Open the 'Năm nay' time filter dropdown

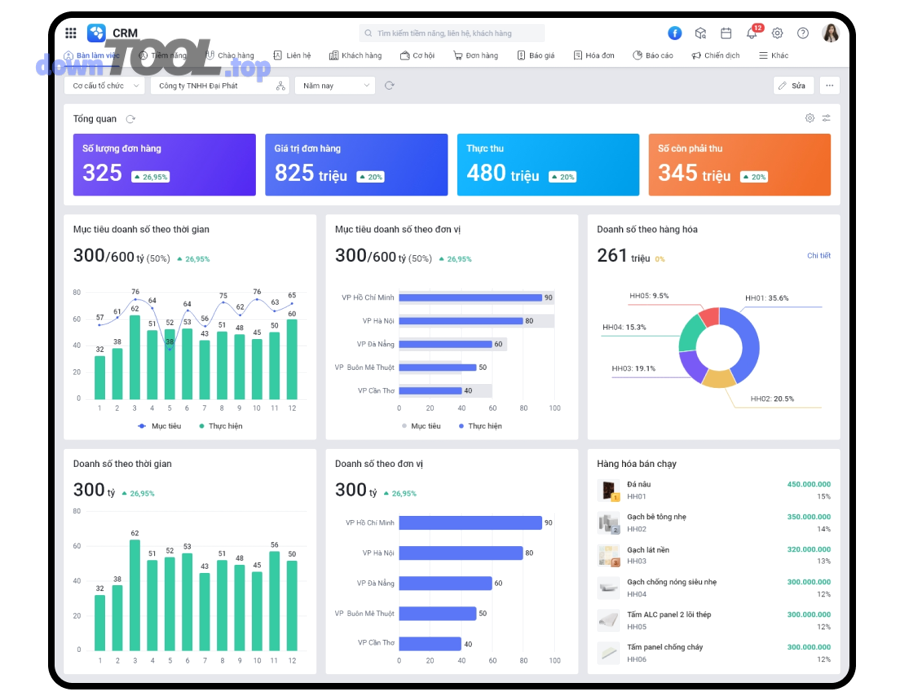[333, 86]
